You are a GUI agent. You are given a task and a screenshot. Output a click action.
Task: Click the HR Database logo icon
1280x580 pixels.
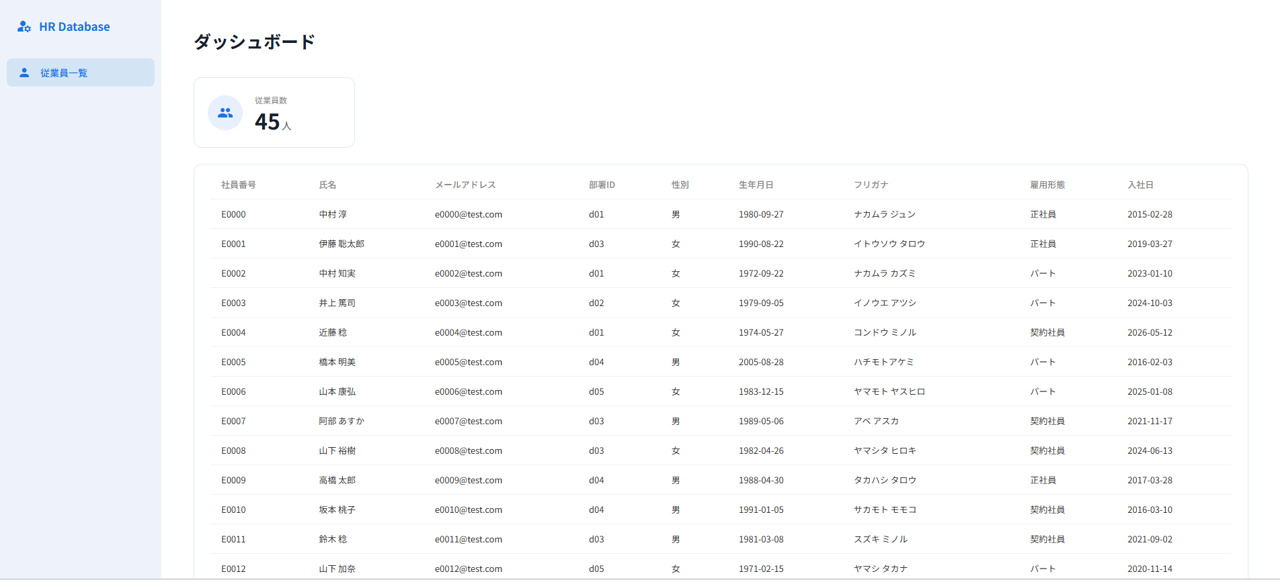pos(24,27)
